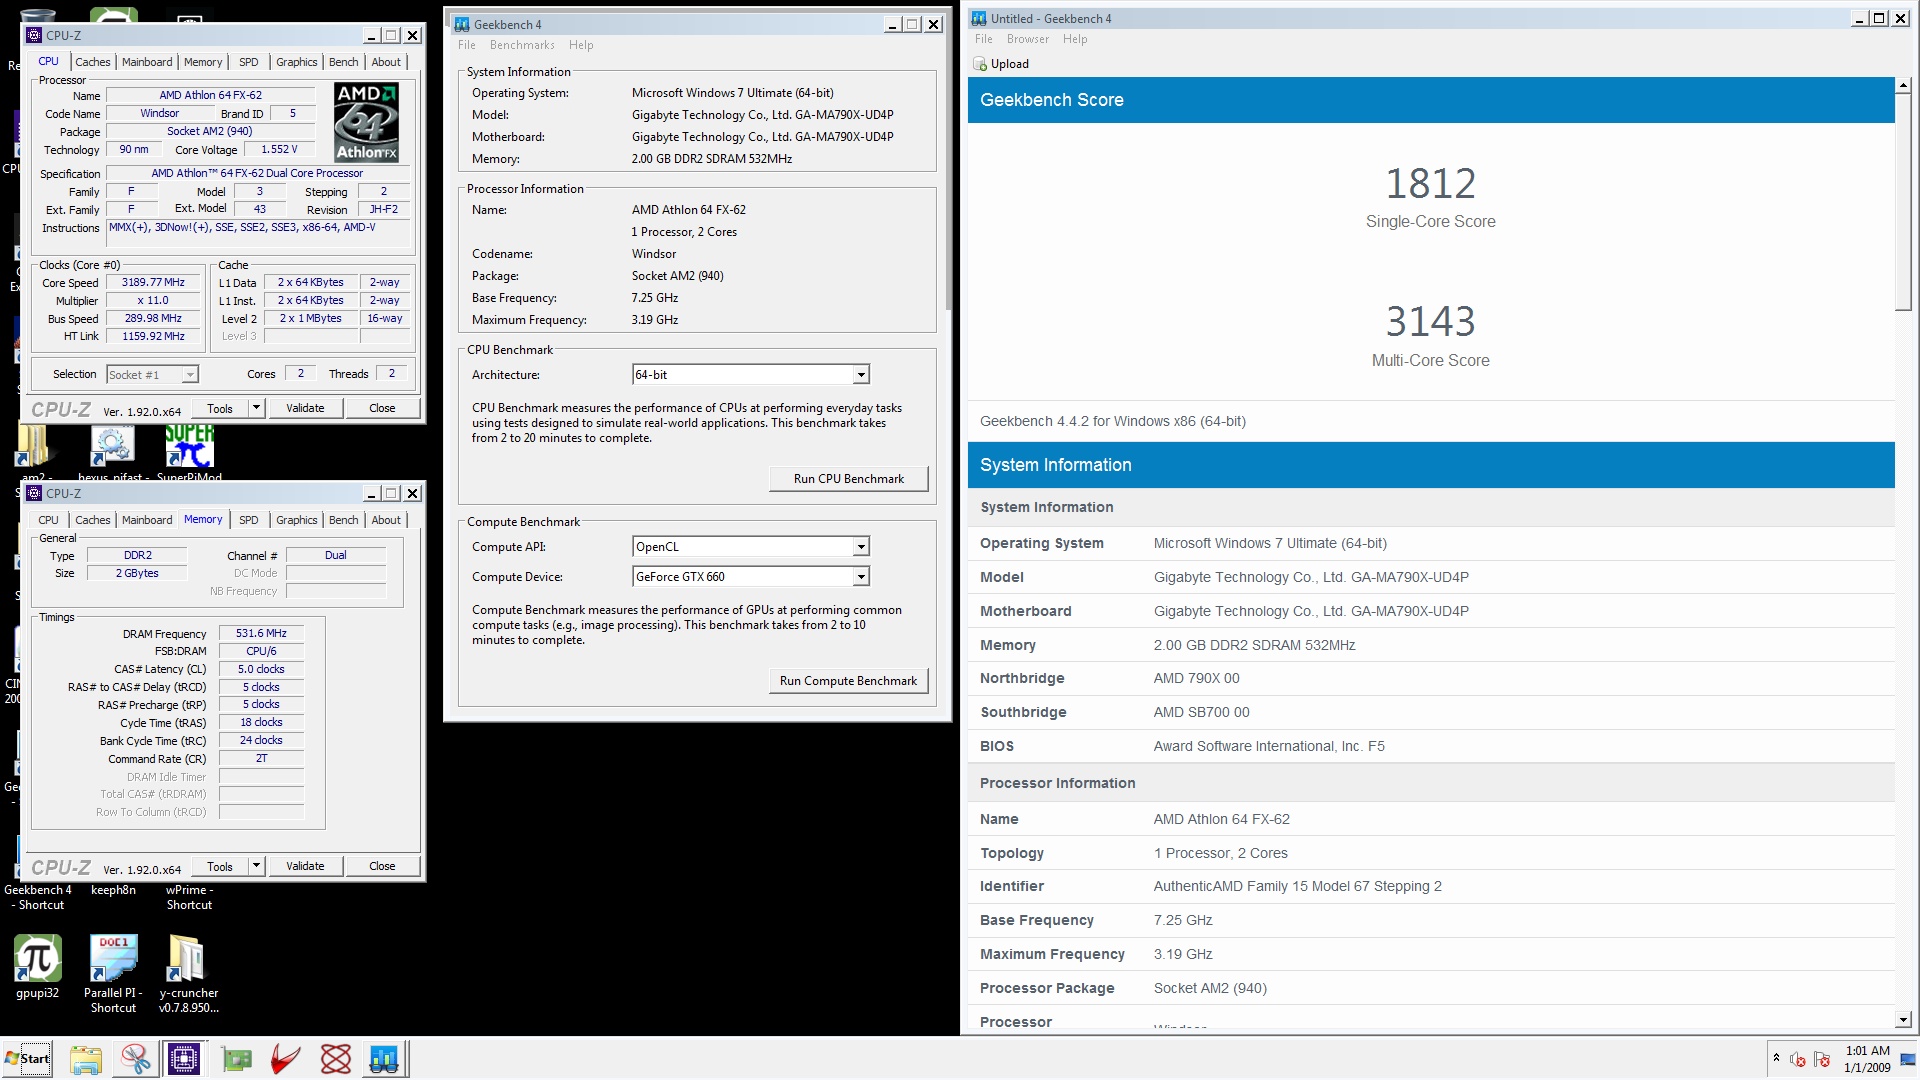This screenshot has width=1920, height=1080.
Task: Switch to Caches tab in CPU-Z processor window
Action: [93, 62]
